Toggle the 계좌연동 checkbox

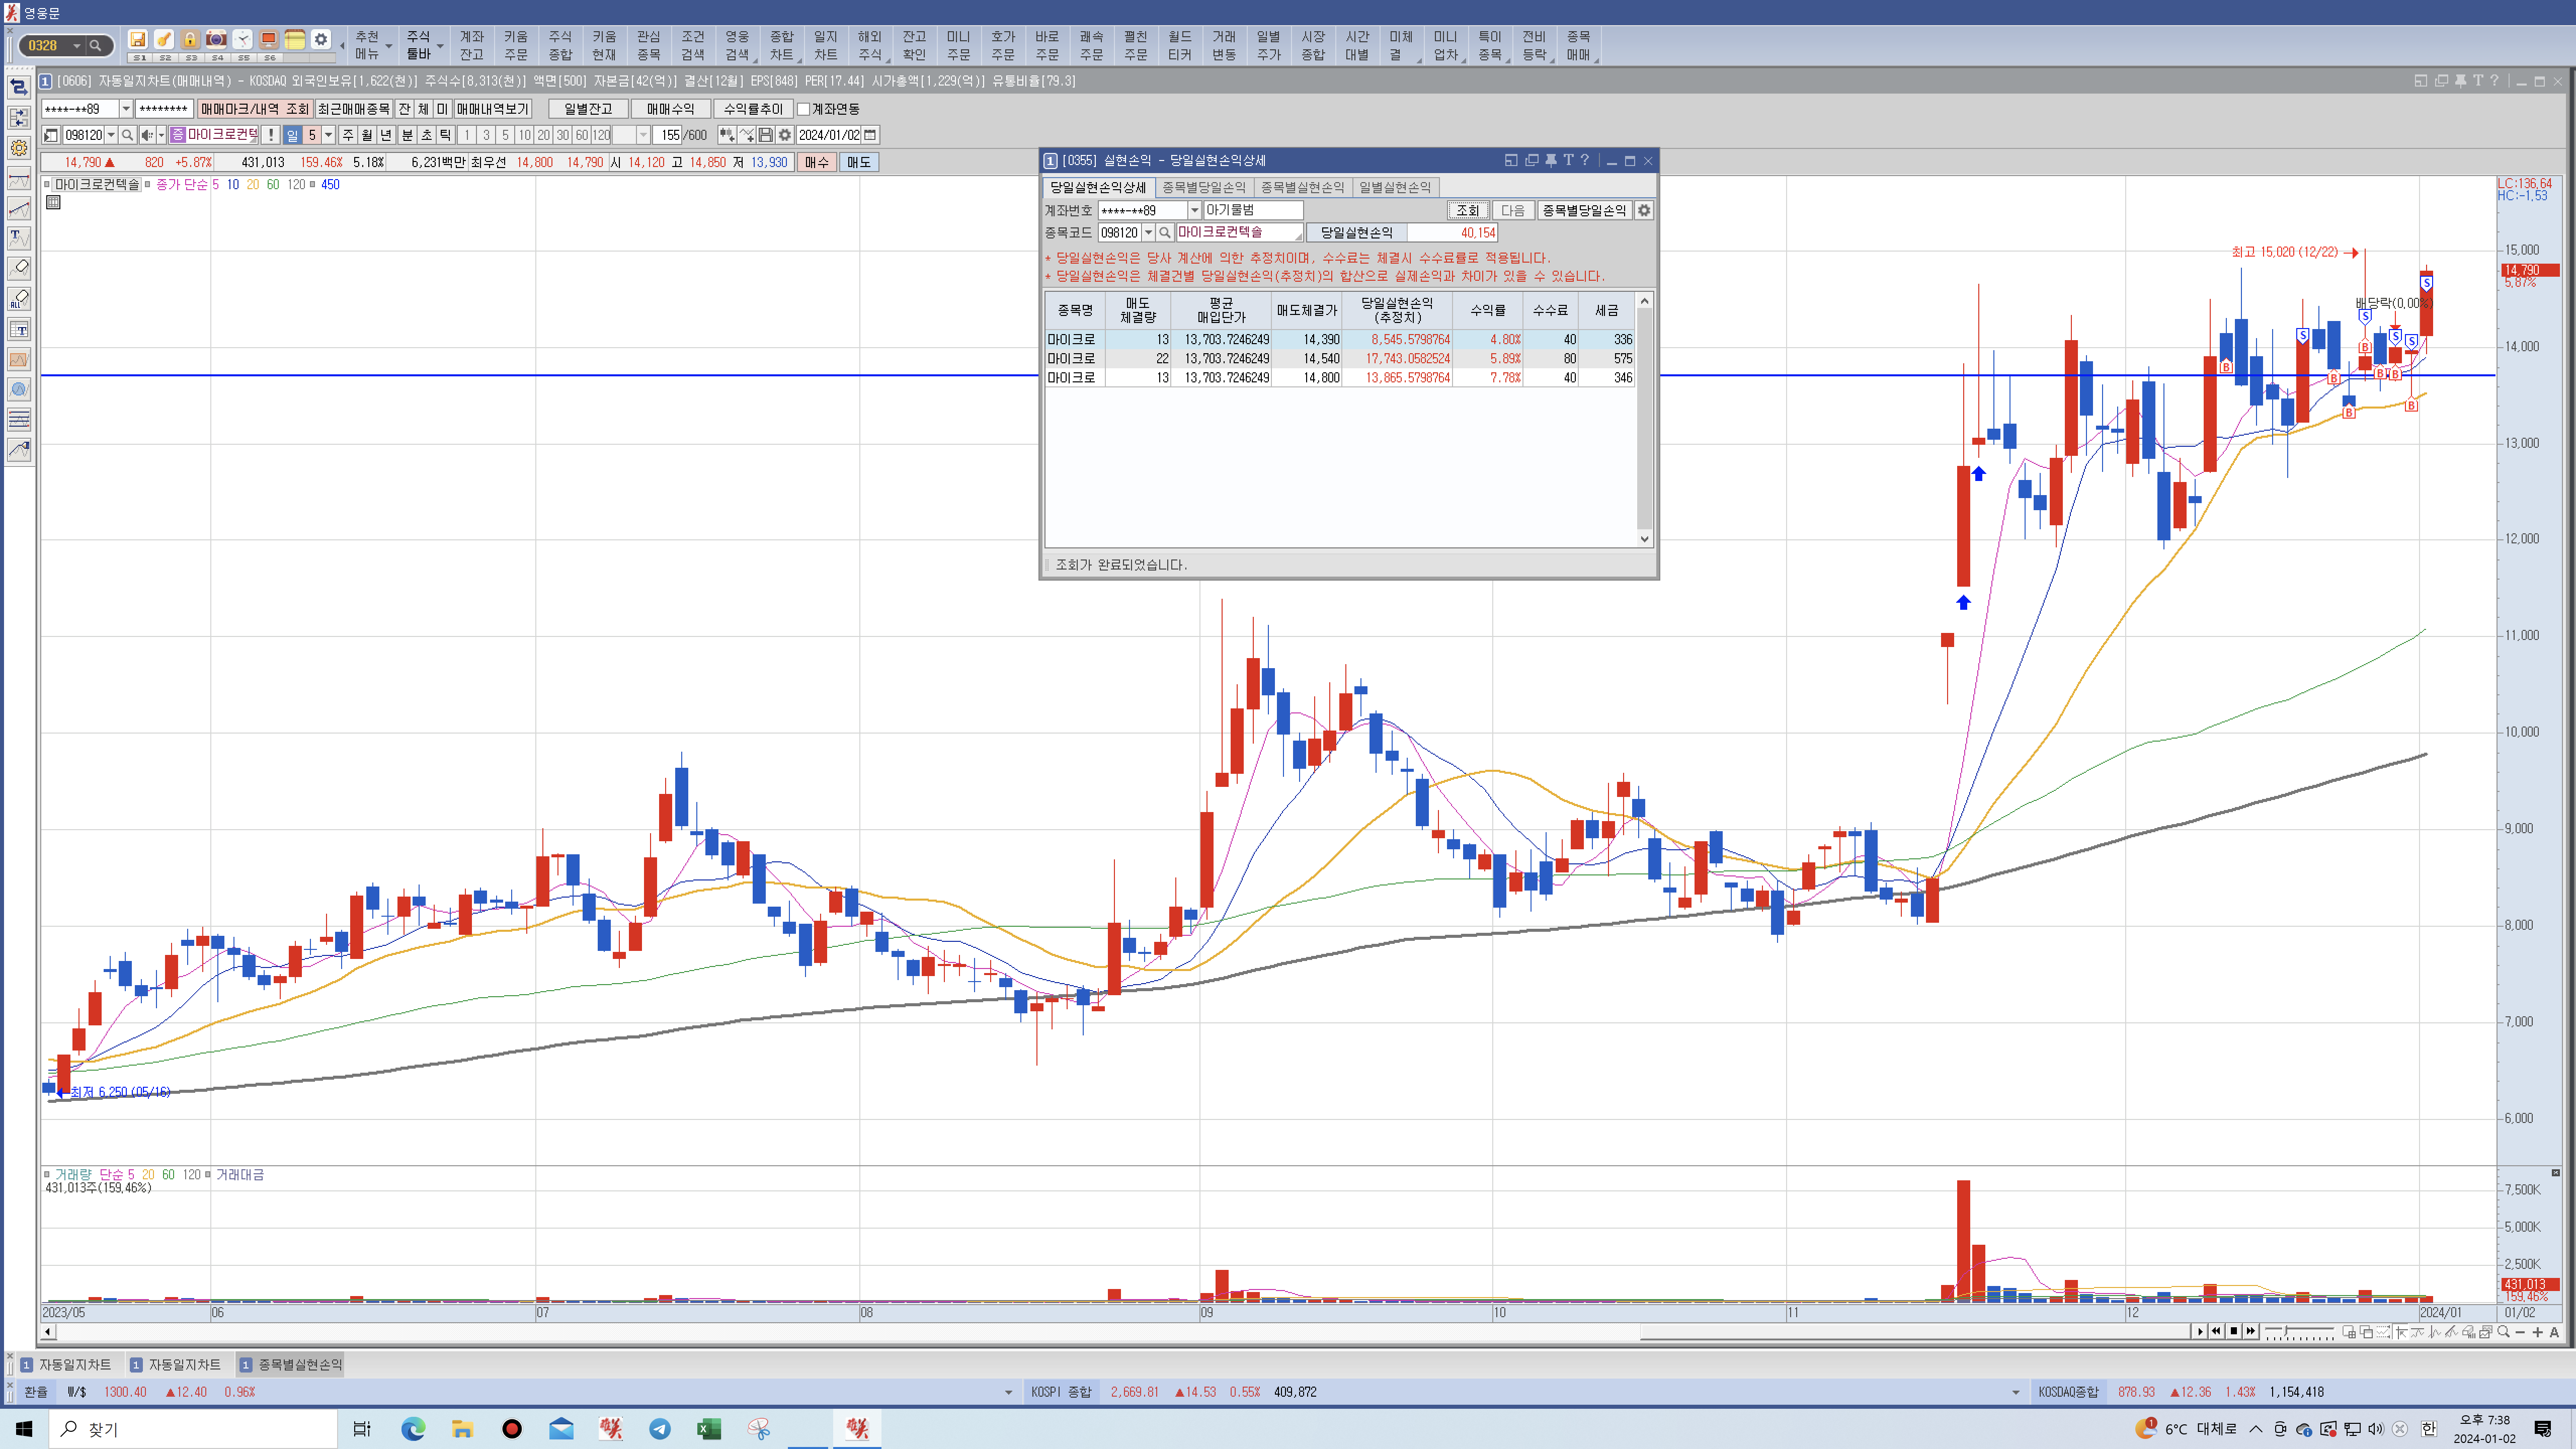[x=803, y=109]
